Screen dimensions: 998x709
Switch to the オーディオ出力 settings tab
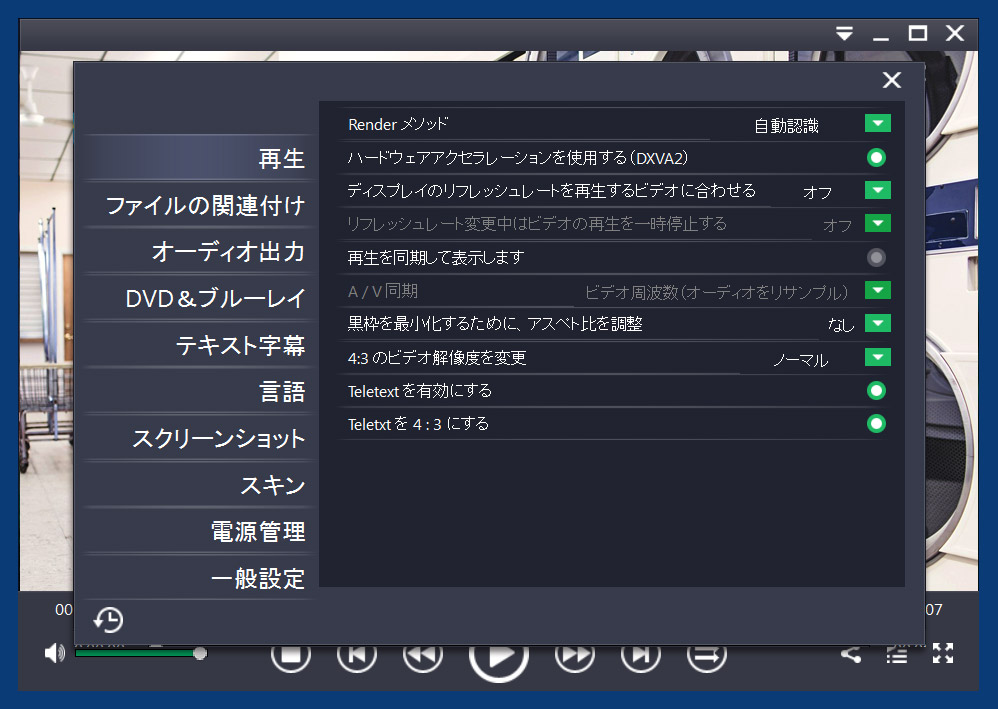228,252
